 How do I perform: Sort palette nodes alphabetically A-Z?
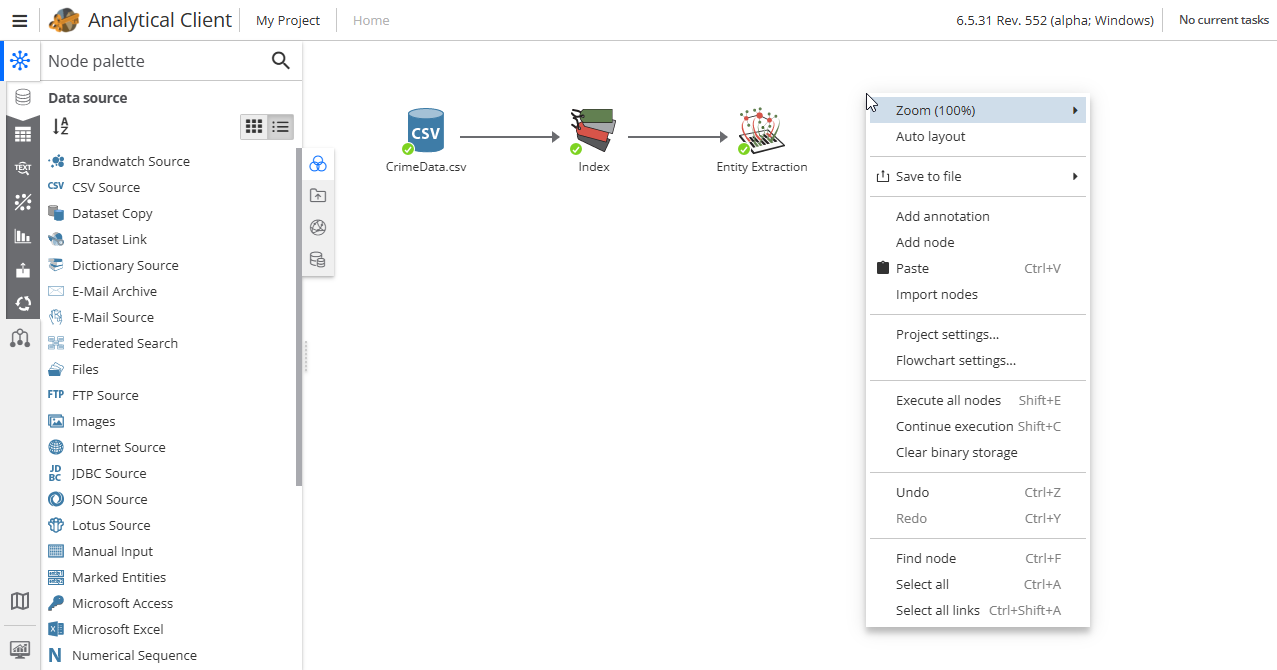(61, 127)
